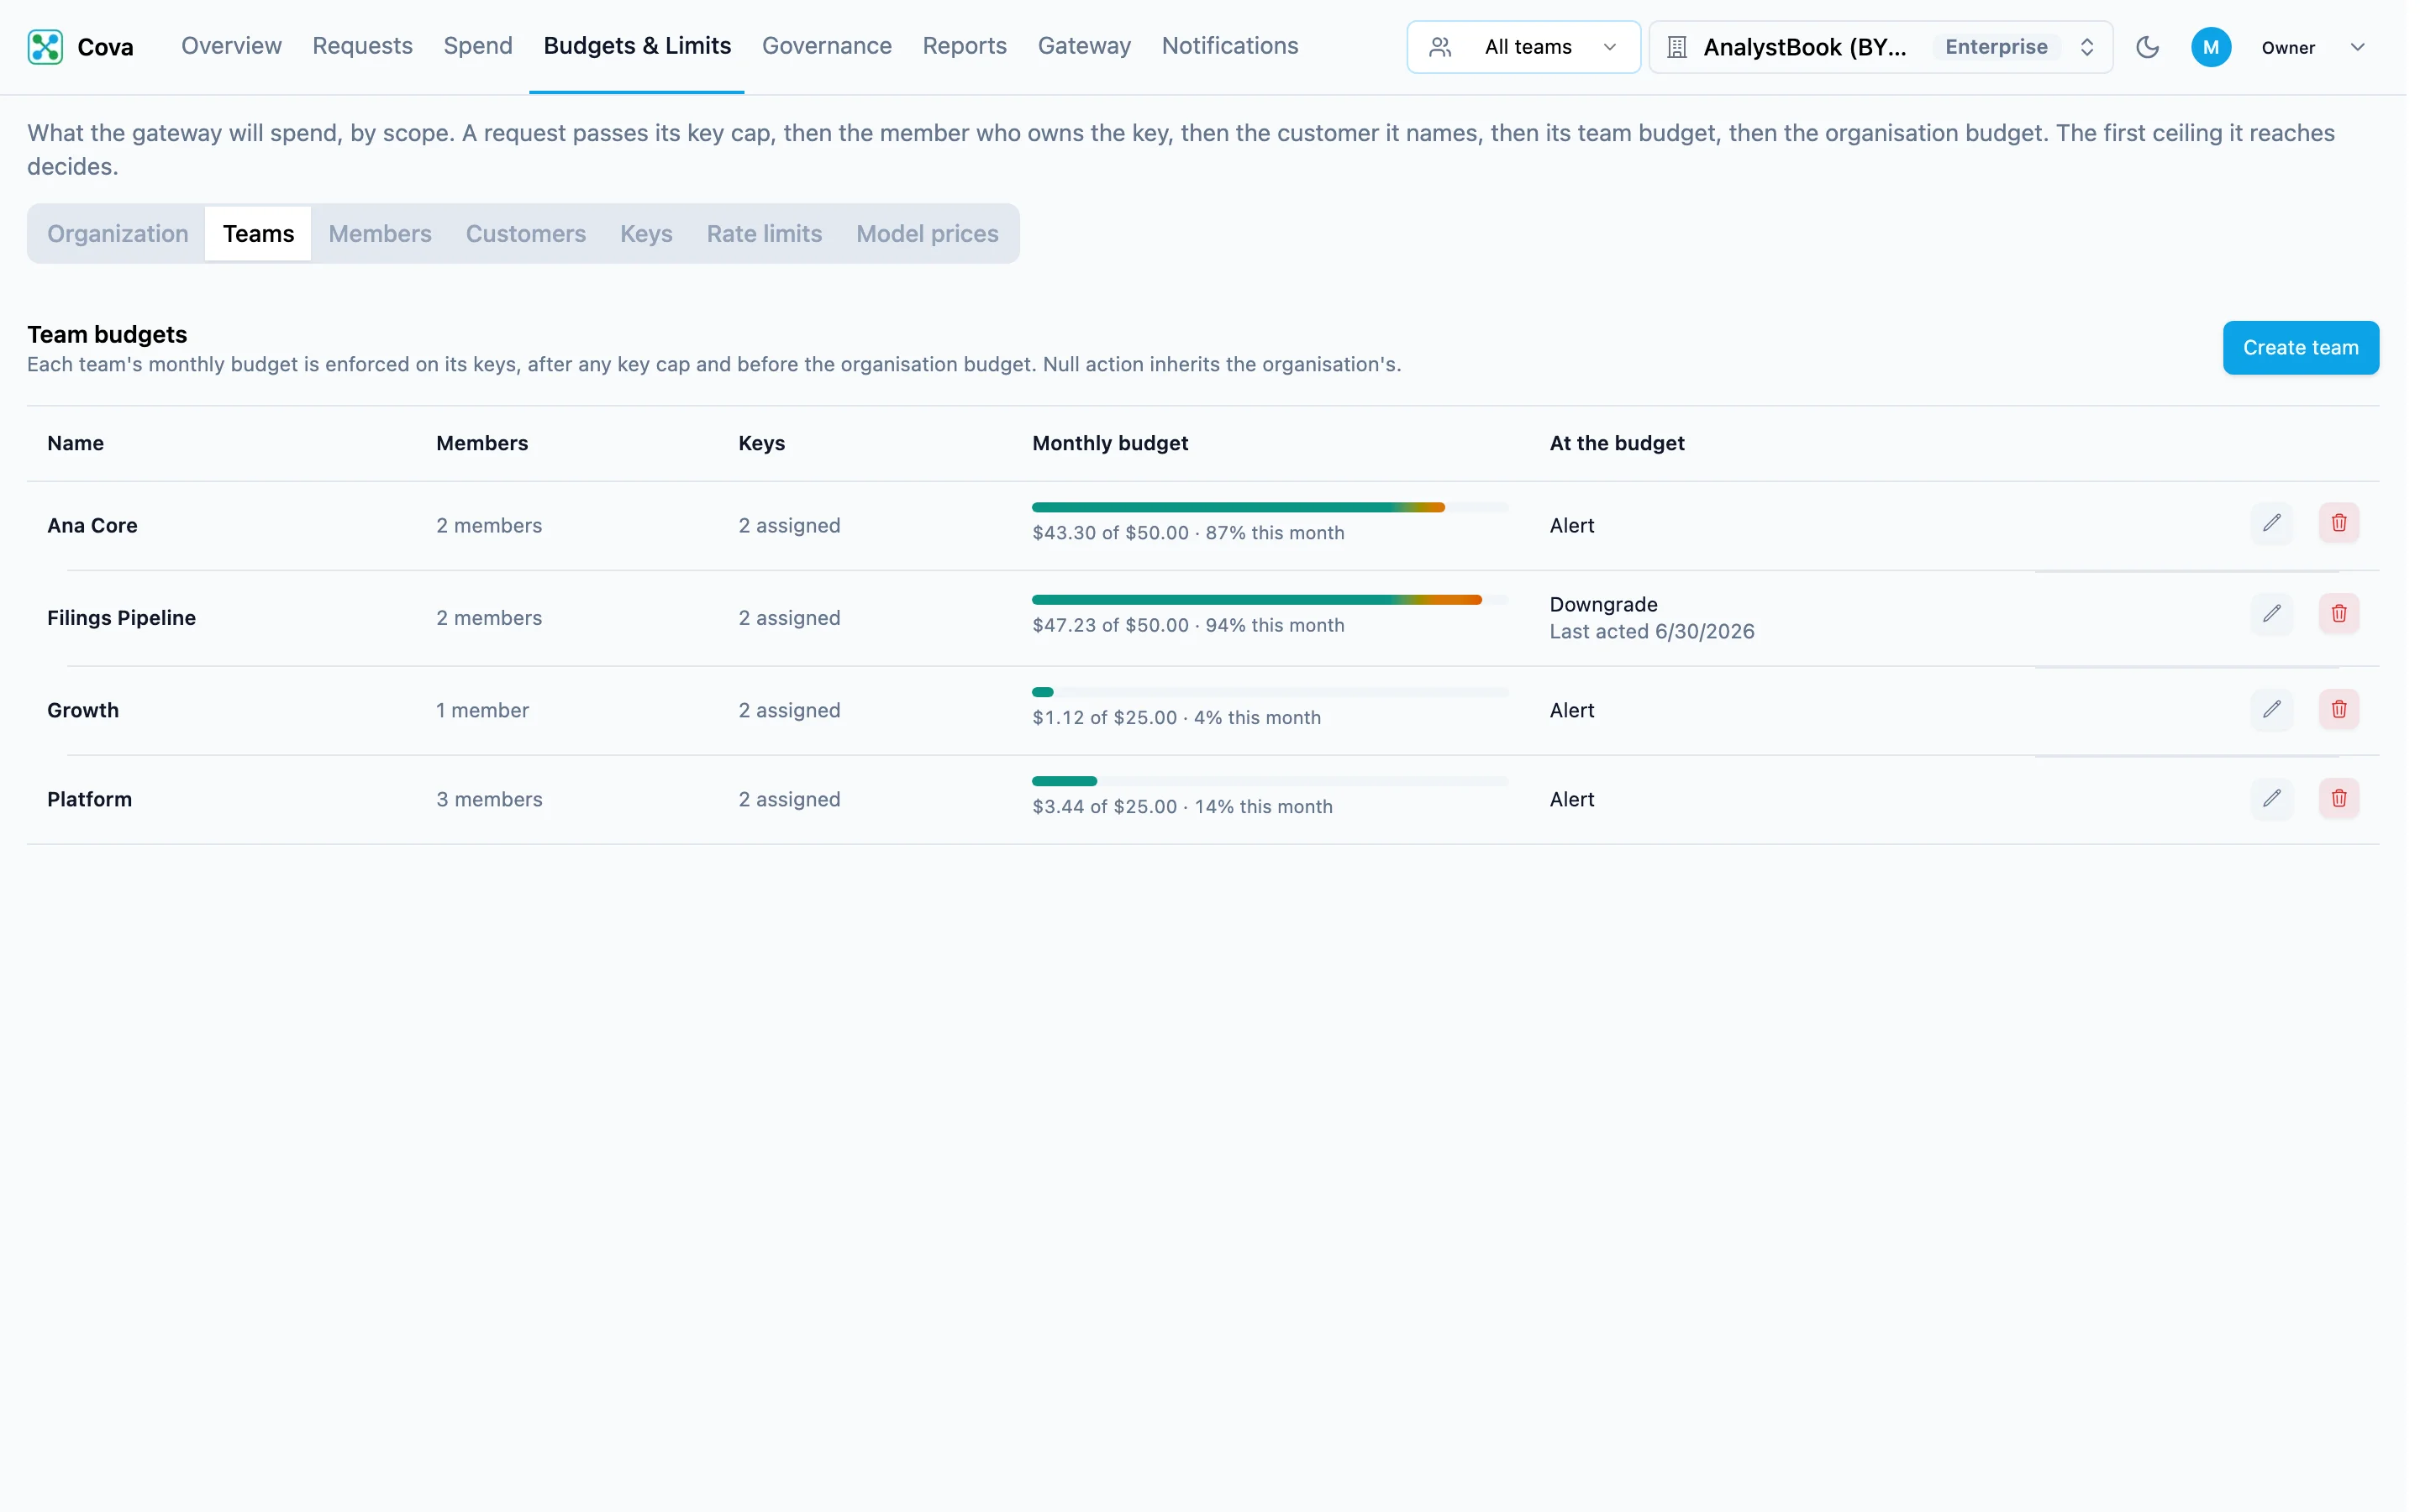Click Ana Core budget progress bar
The width and height of the screenshot is (2420, 1512).
[x=1270, y=508]
